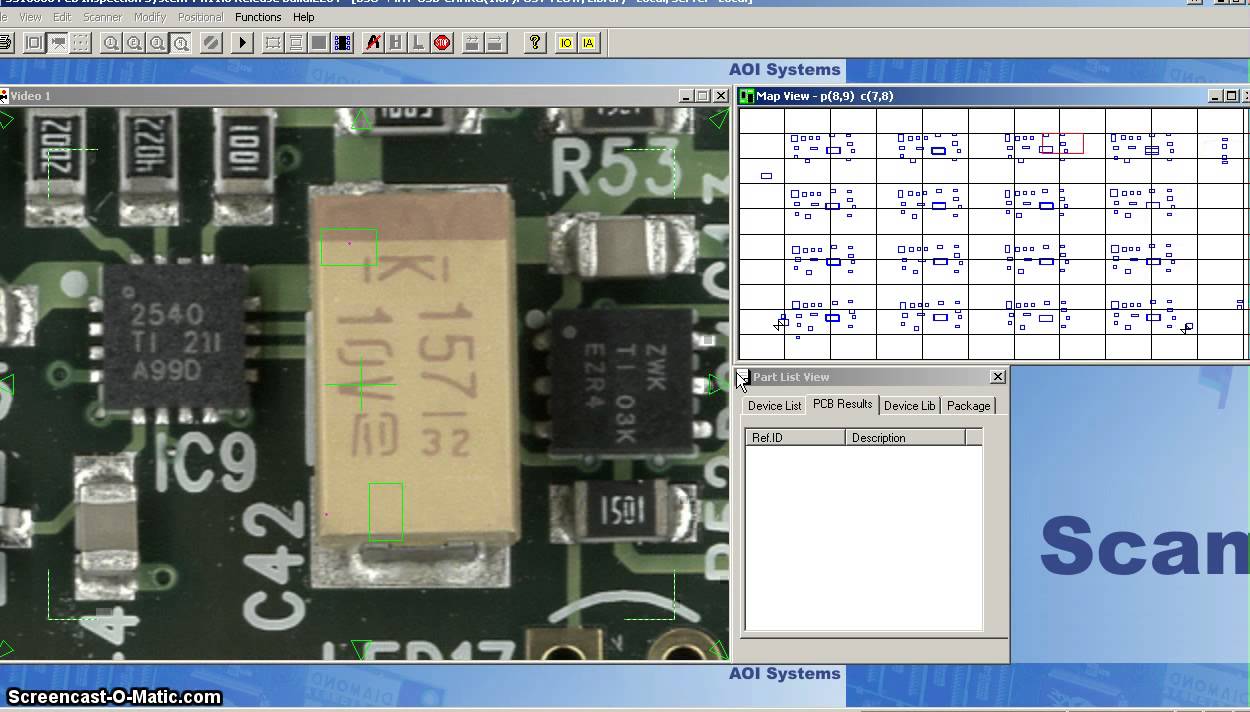
Task: Click the double-square frame toolbar icon
Action: (x=34, y=43)
